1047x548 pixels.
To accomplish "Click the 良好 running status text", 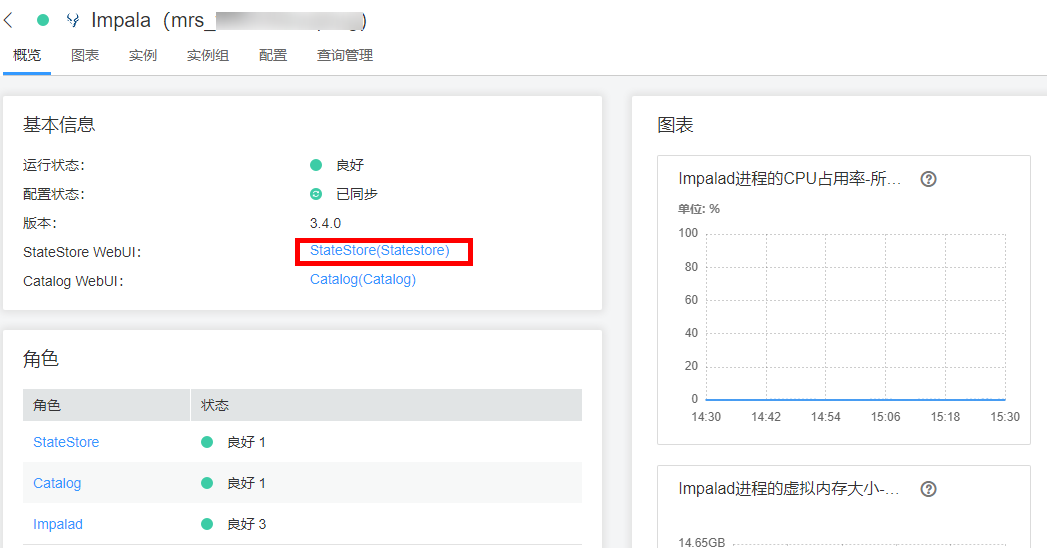I will pyautogui.click(x=350, y=165).
